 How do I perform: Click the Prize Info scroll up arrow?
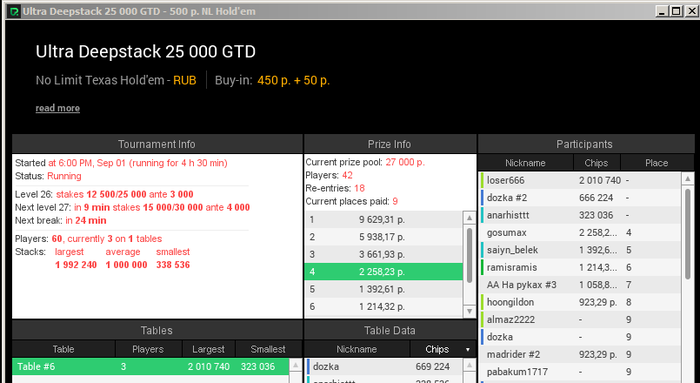[469, 218]
